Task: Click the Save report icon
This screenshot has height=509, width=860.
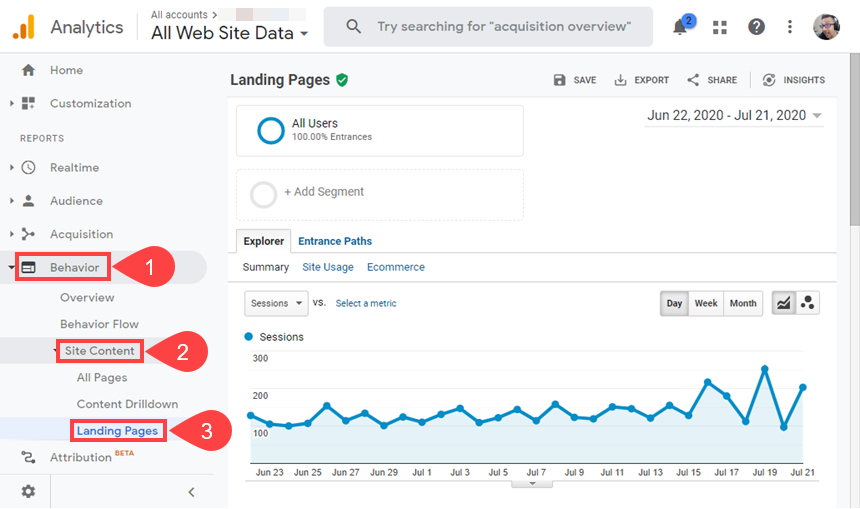Action: click(559, 80)
